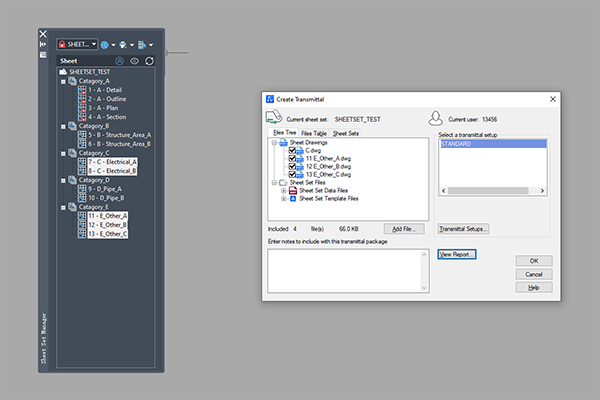Switch to the Files Tree tab
Screen dimensions: 600x400
click(284, 132)
